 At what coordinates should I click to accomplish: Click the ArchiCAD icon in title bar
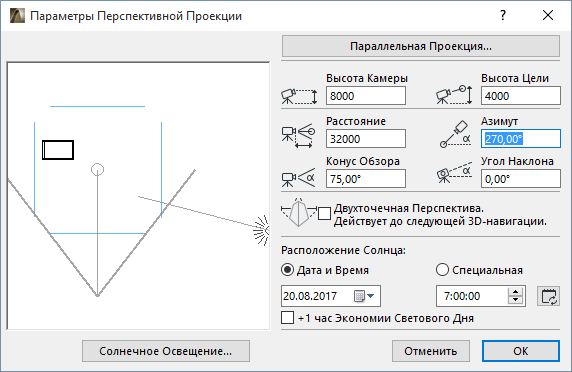[17, 16]
